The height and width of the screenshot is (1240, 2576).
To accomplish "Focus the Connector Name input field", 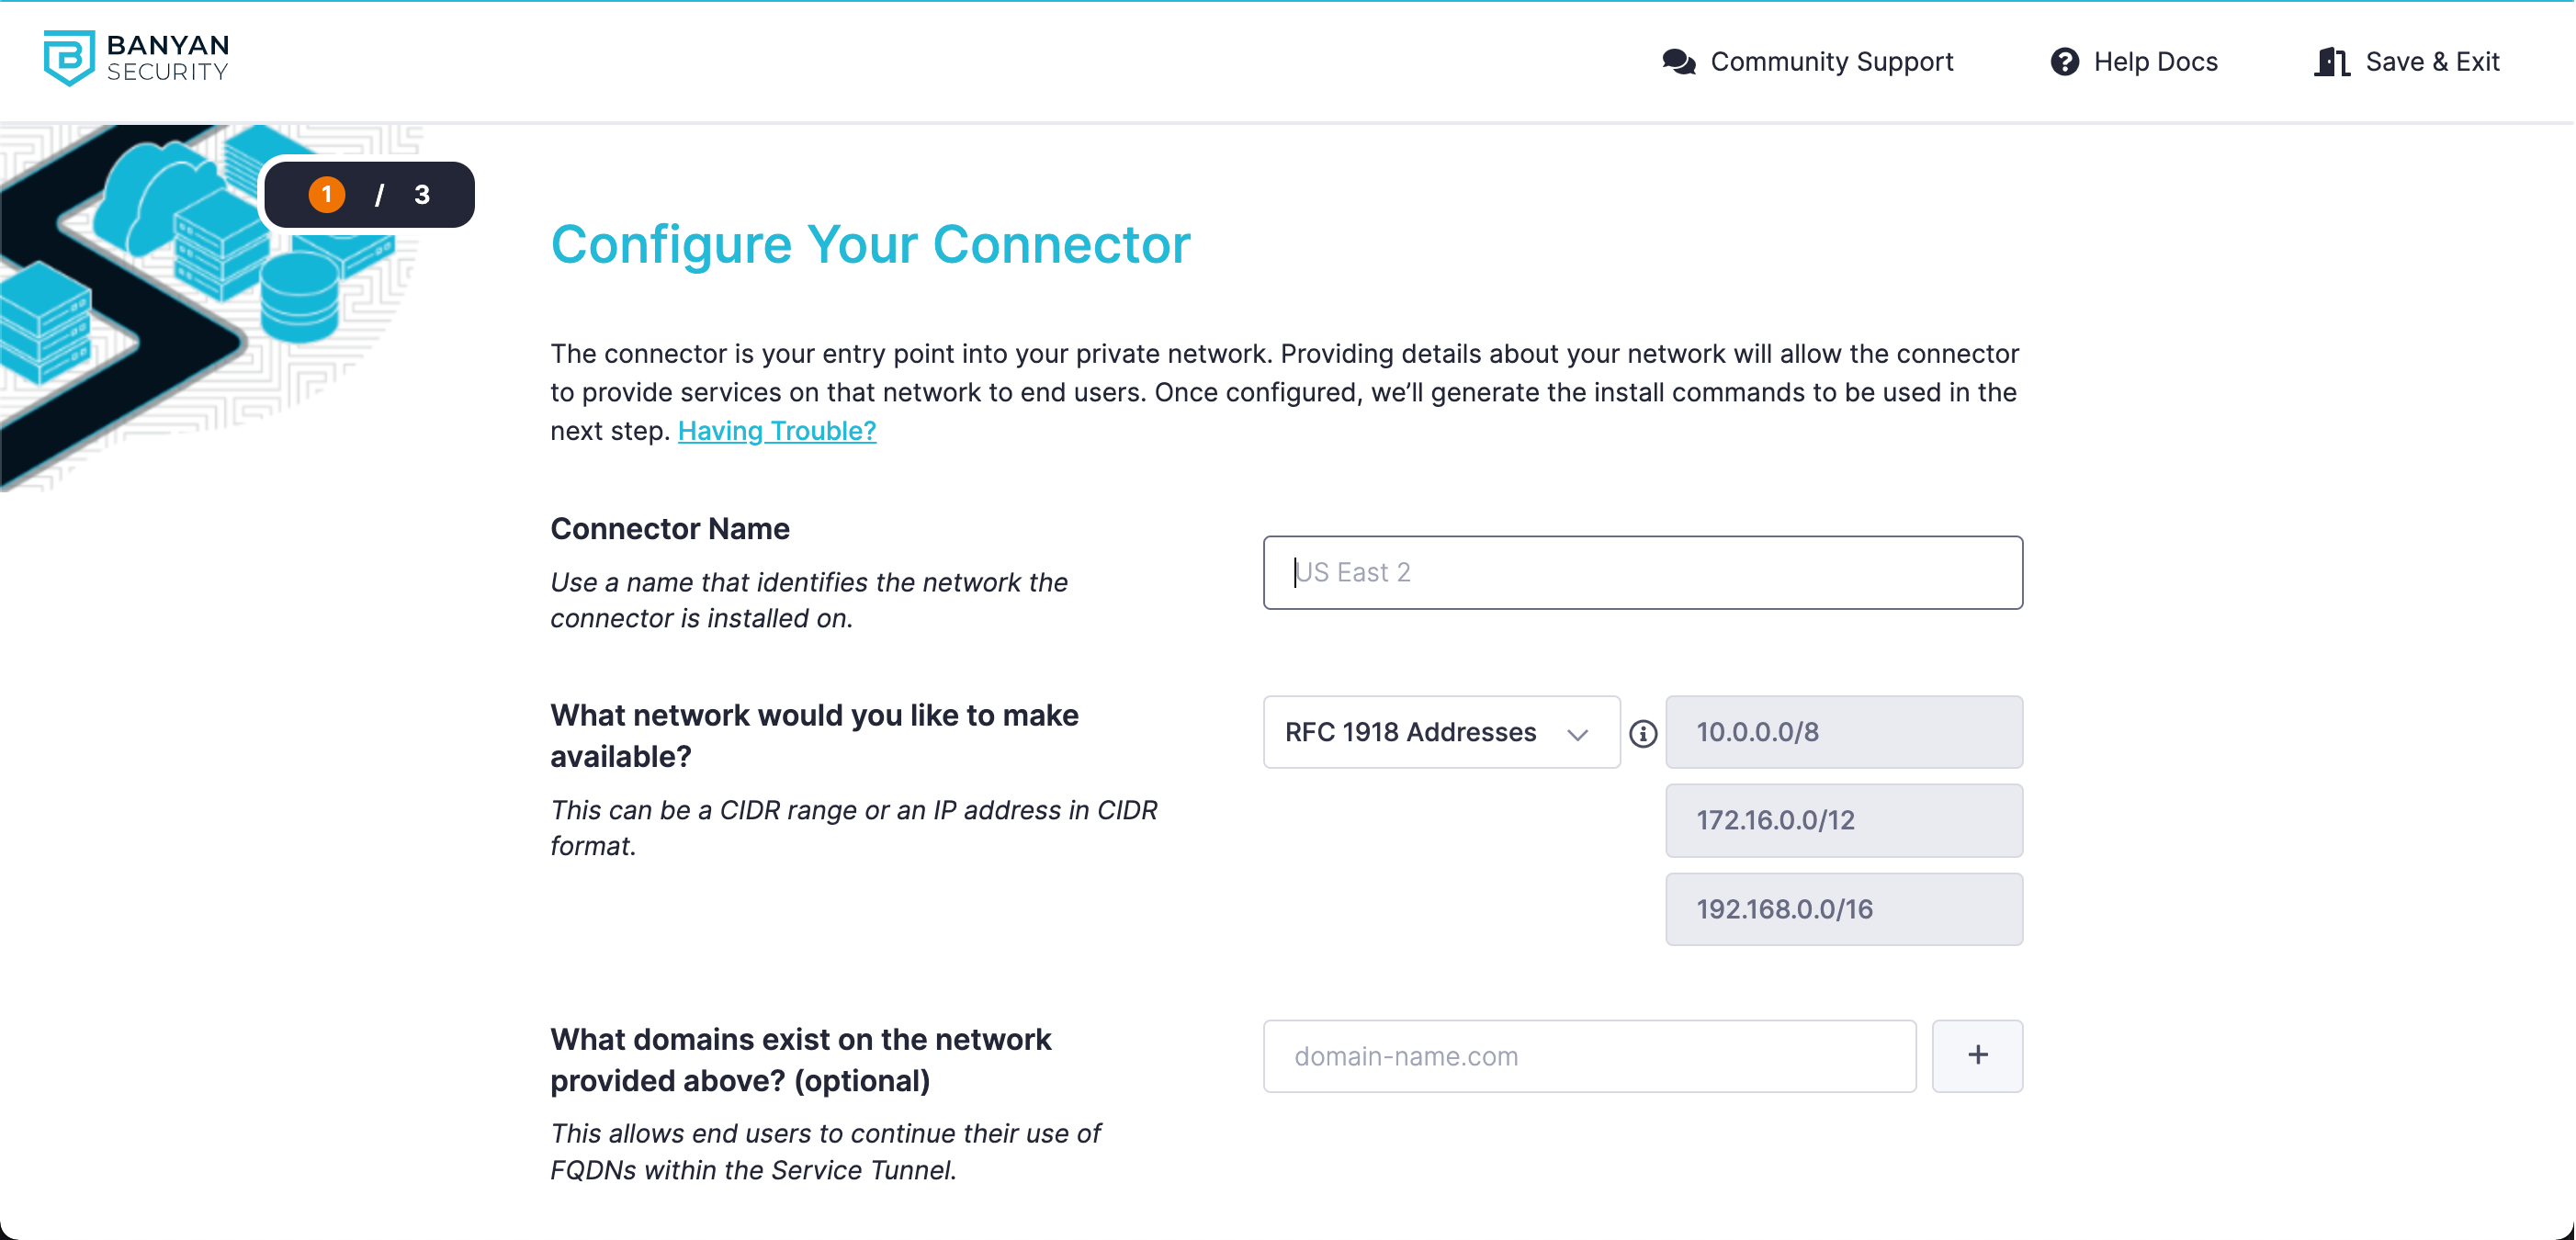I will 1642,572.
